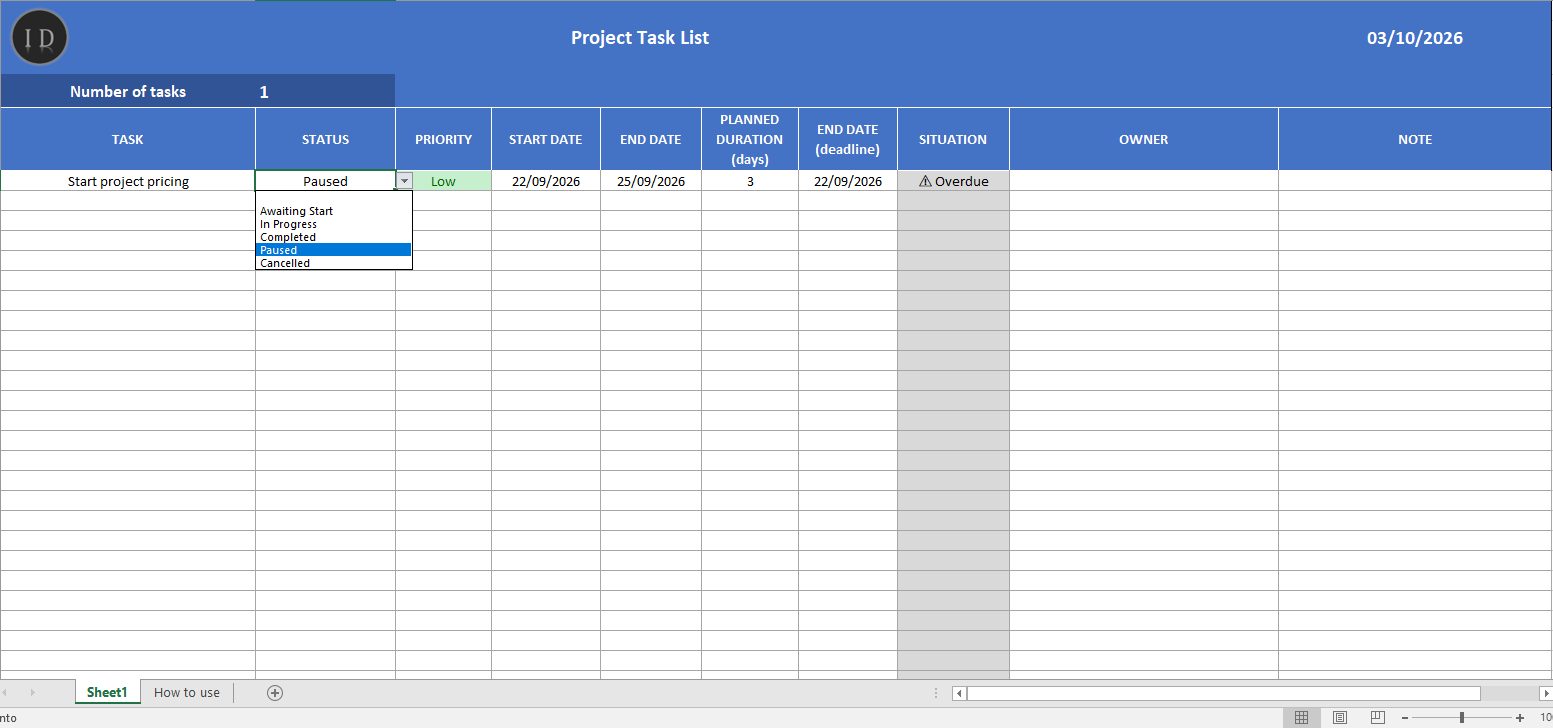Click the PRIORITY column header
The width and height of the screenshot is (1553, 728).
pos(443,139)
